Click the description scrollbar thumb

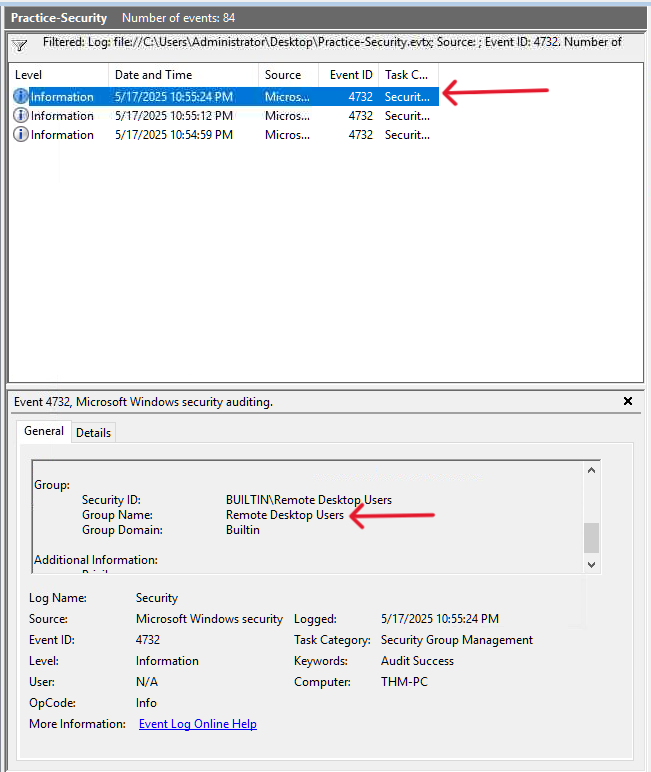(591, 537)
